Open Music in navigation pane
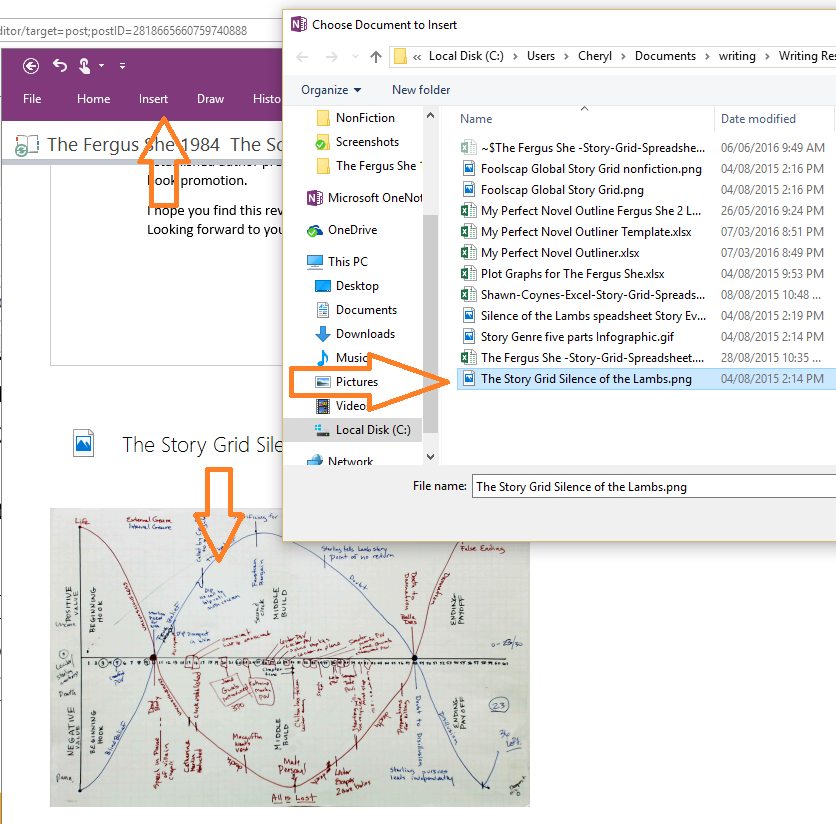The height and width of the screenshot is (824, 836). (341, 358)
